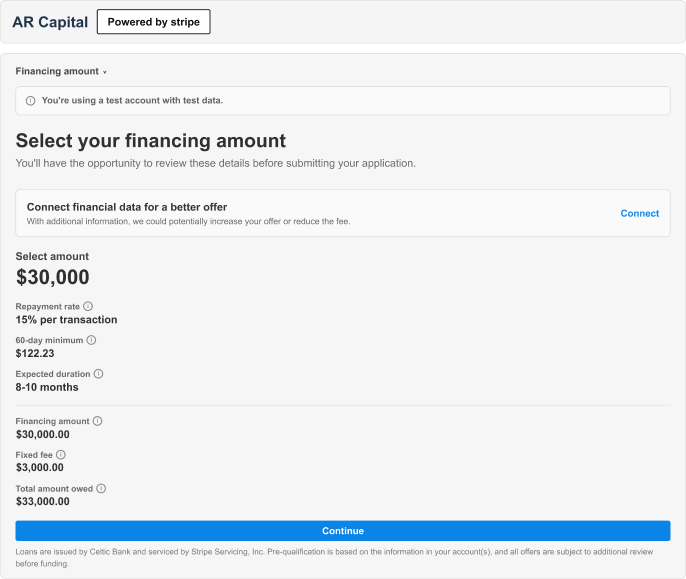686x579 pixels.
Task: Open the 60-day minimum info tooltip icon
Action: pyautogui.click(x=91, y=340)
